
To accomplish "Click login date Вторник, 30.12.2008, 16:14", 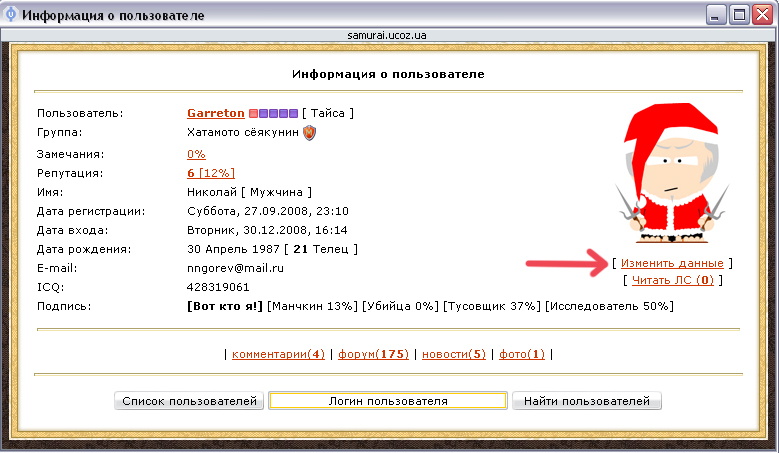I will point(267,230).
